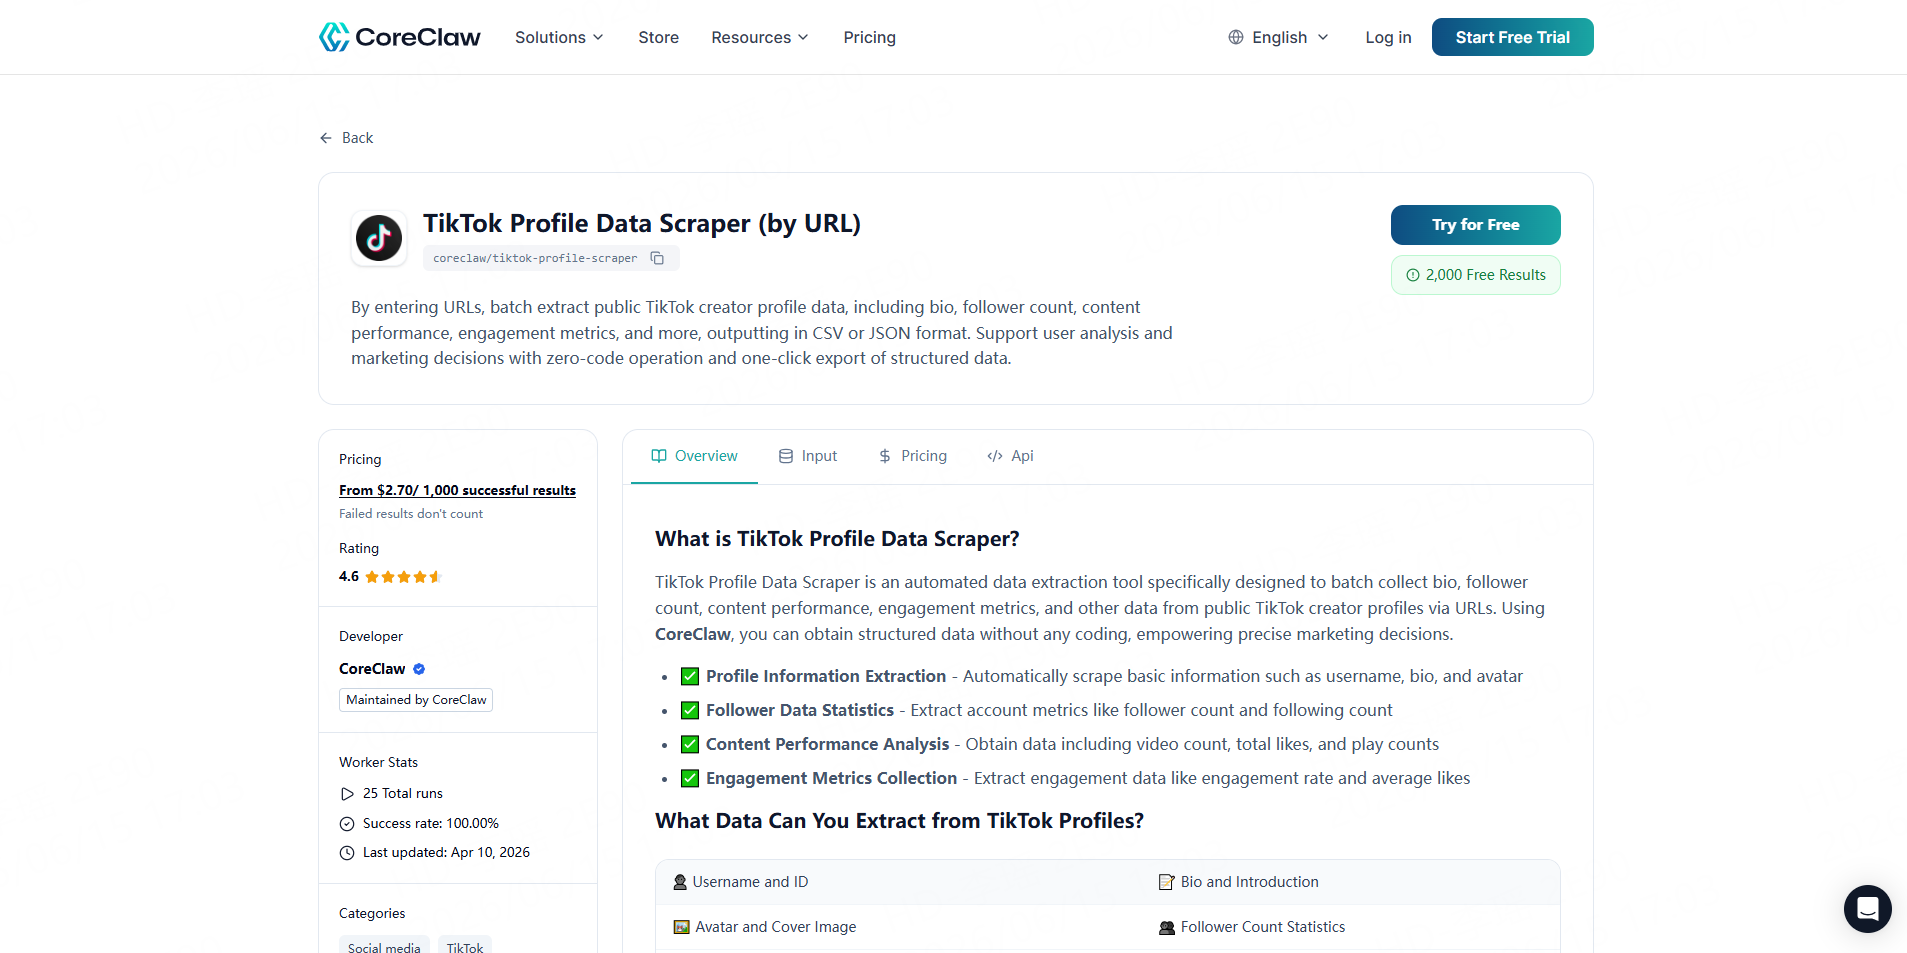The image size is (1907, 953).
Task: Click the TikTok app icon
Action: point(379,238)
